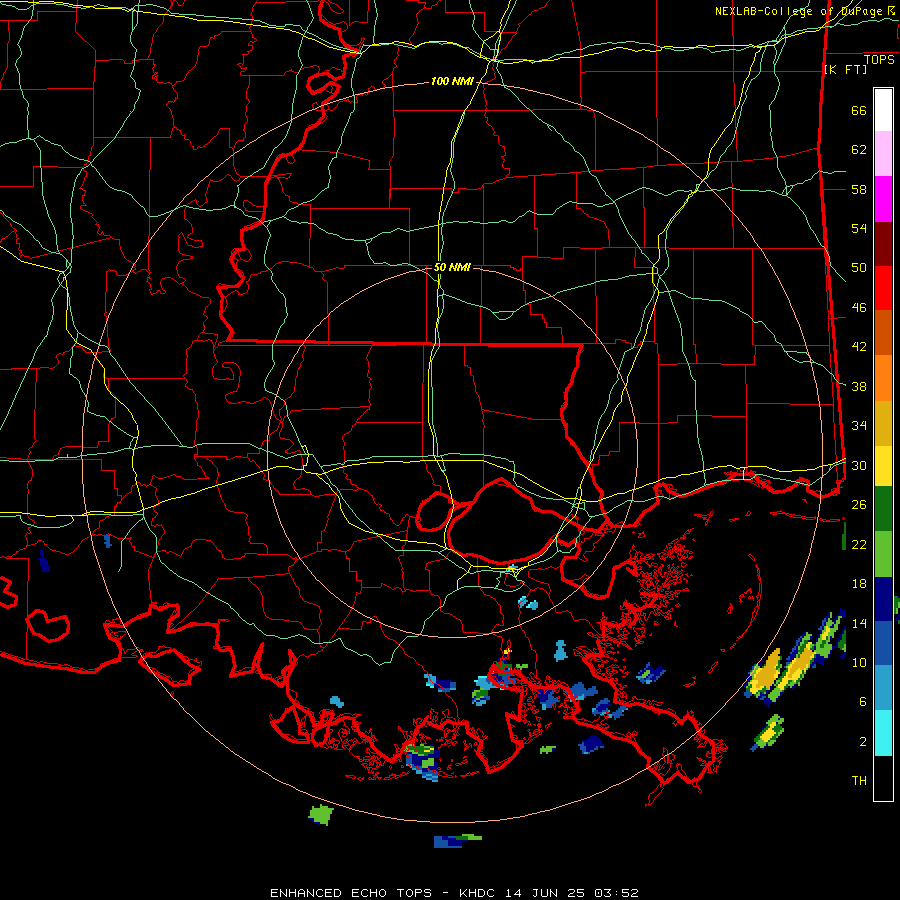Click the legend value 54
Viewport: 900px width, 900px height.
pyautogui.click(x=859, y=228)
